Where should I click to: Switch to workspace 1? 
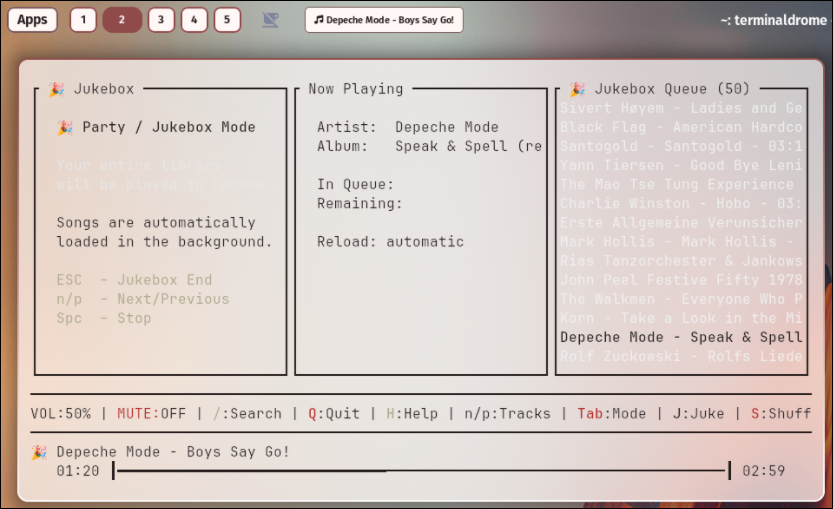[x=83, y=20]
